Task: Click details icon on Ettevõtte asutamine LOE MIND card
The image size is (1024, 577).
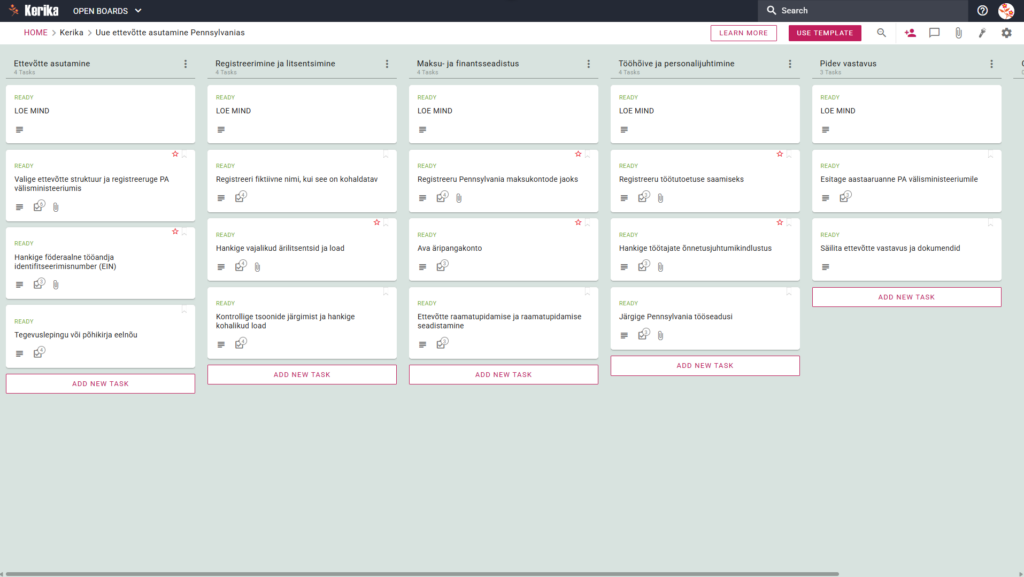Action: (20, 130)
